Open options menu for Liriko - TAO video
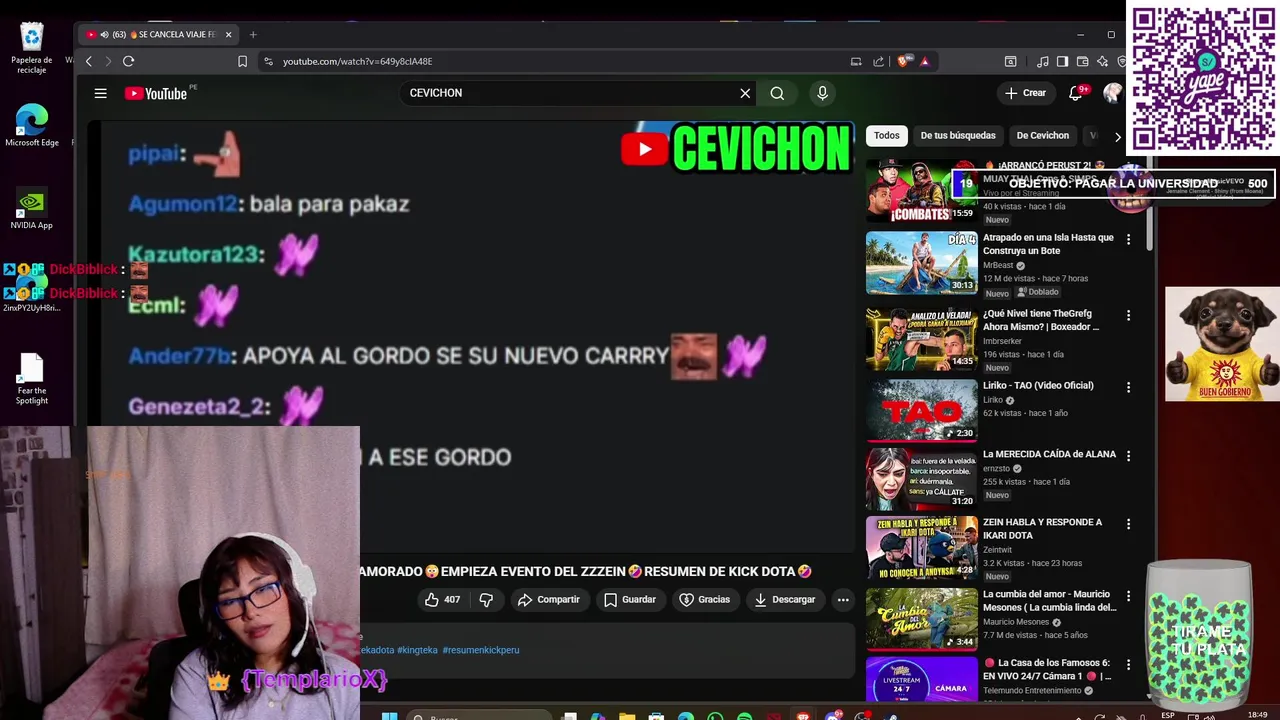 [x=1128, y=387]
